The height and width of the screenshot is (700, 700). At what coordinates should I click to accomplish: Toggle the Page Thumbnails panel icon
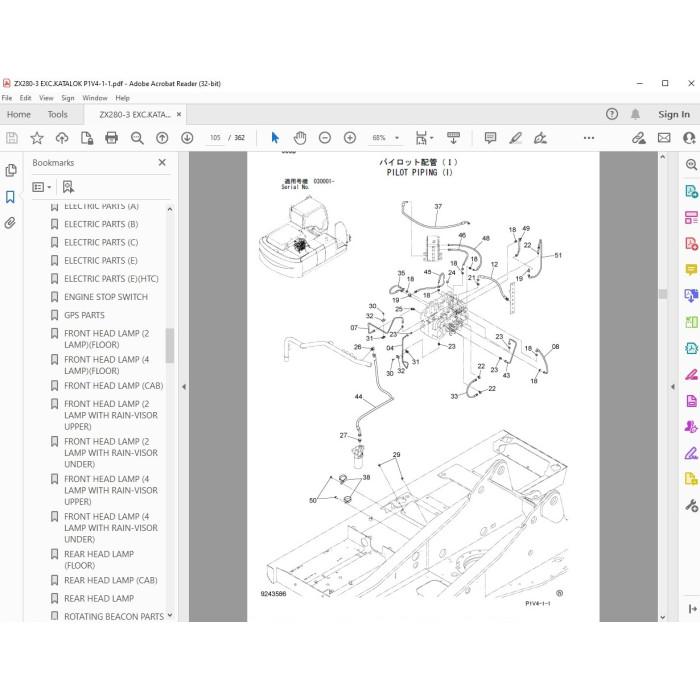(x=10, y=170)
